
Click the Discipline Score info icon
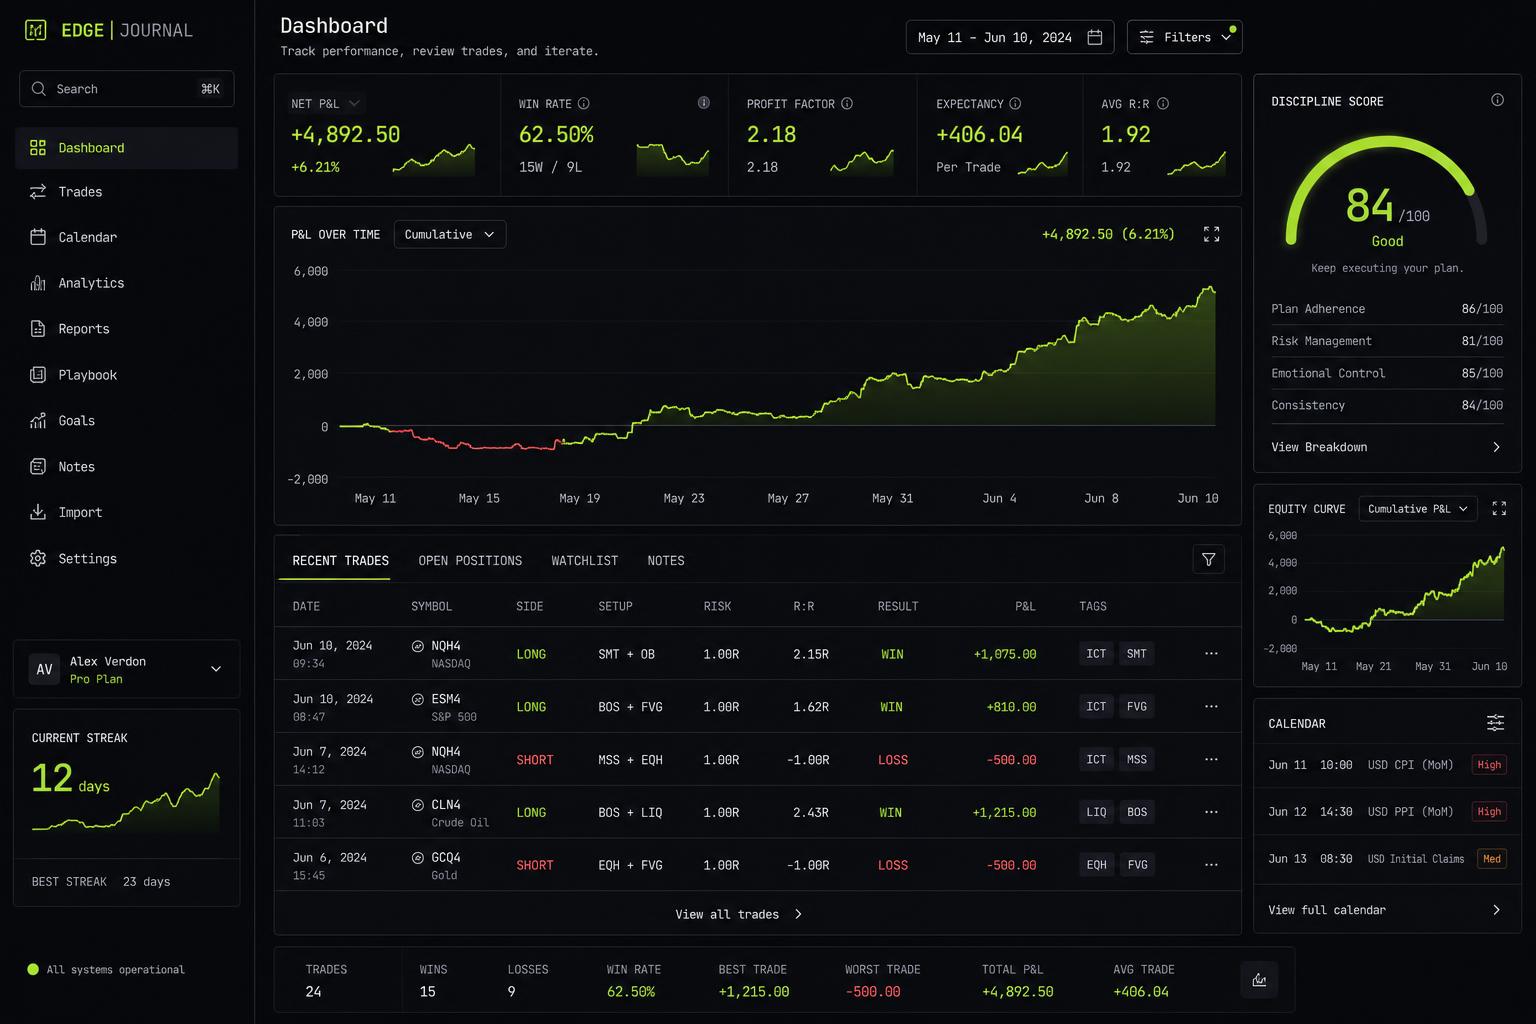tap(1497, 100)
